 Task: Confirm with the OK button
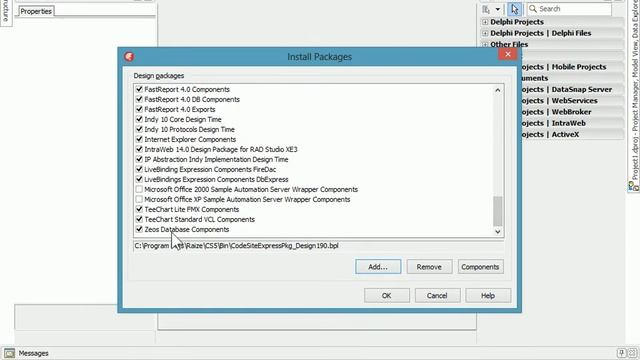click(x=387, y=296)
